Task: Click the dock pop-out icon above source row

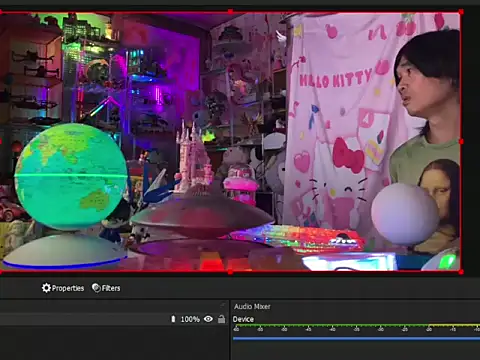Action: [x=223, y=305]
